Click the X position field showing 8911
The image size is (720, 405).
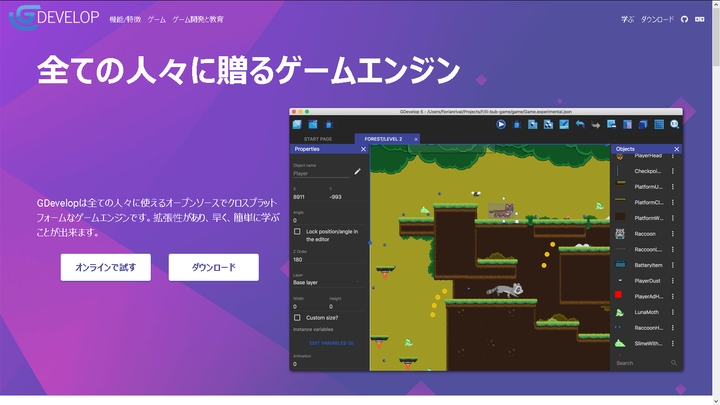[x=309, y=197]
